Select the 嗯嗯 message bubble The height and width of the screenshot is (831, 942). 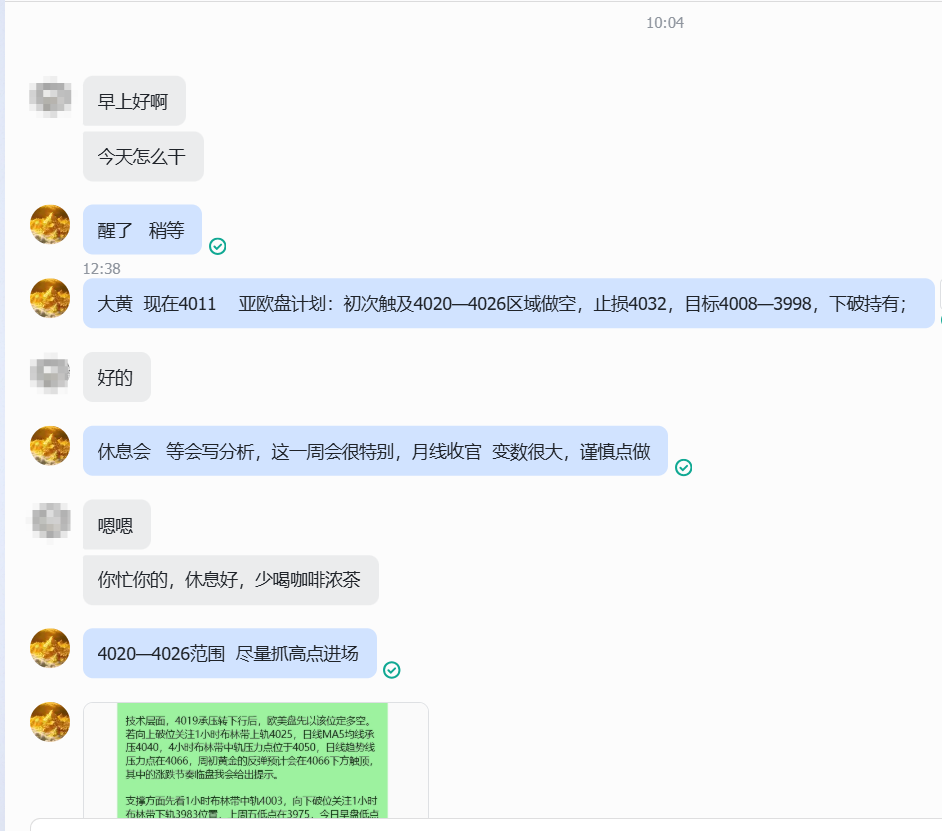[117, 525]
